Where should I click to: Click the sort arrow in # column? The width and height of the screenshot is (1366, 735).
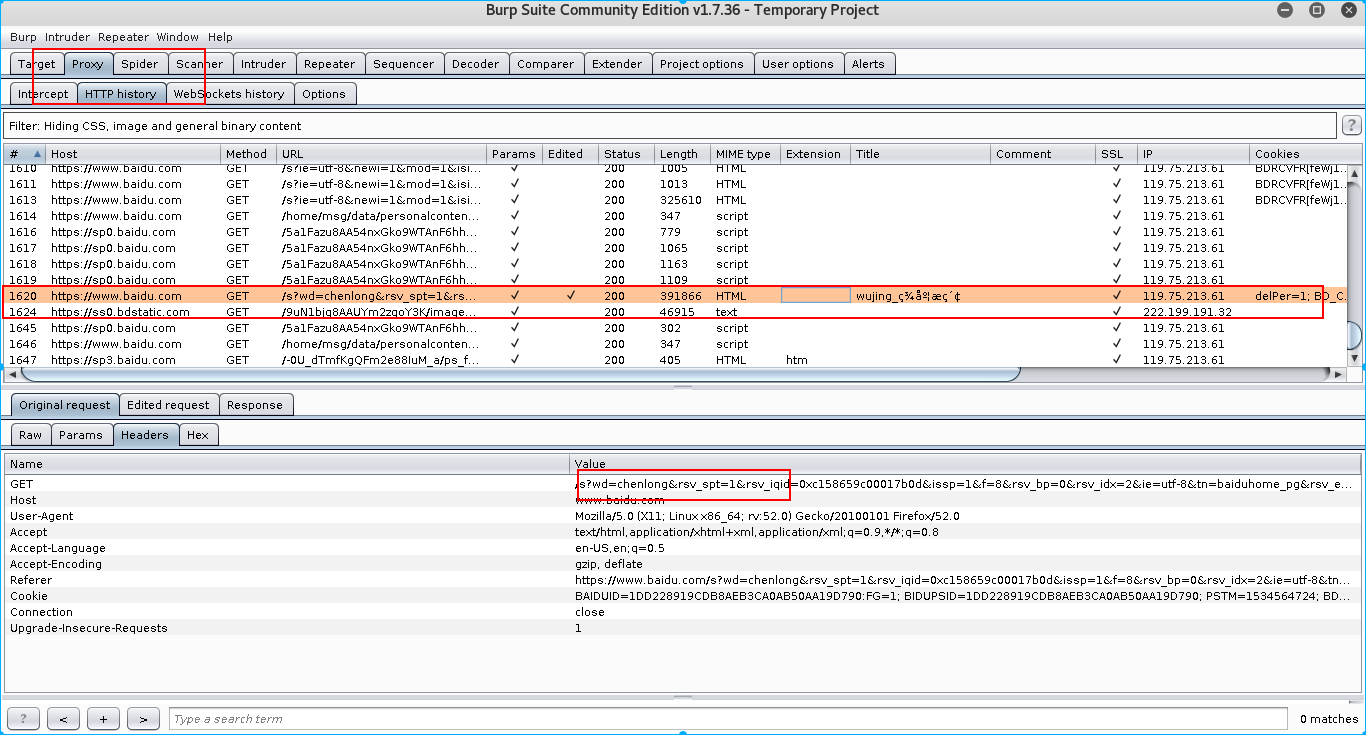pyautogui.click(x=38, y=154)
